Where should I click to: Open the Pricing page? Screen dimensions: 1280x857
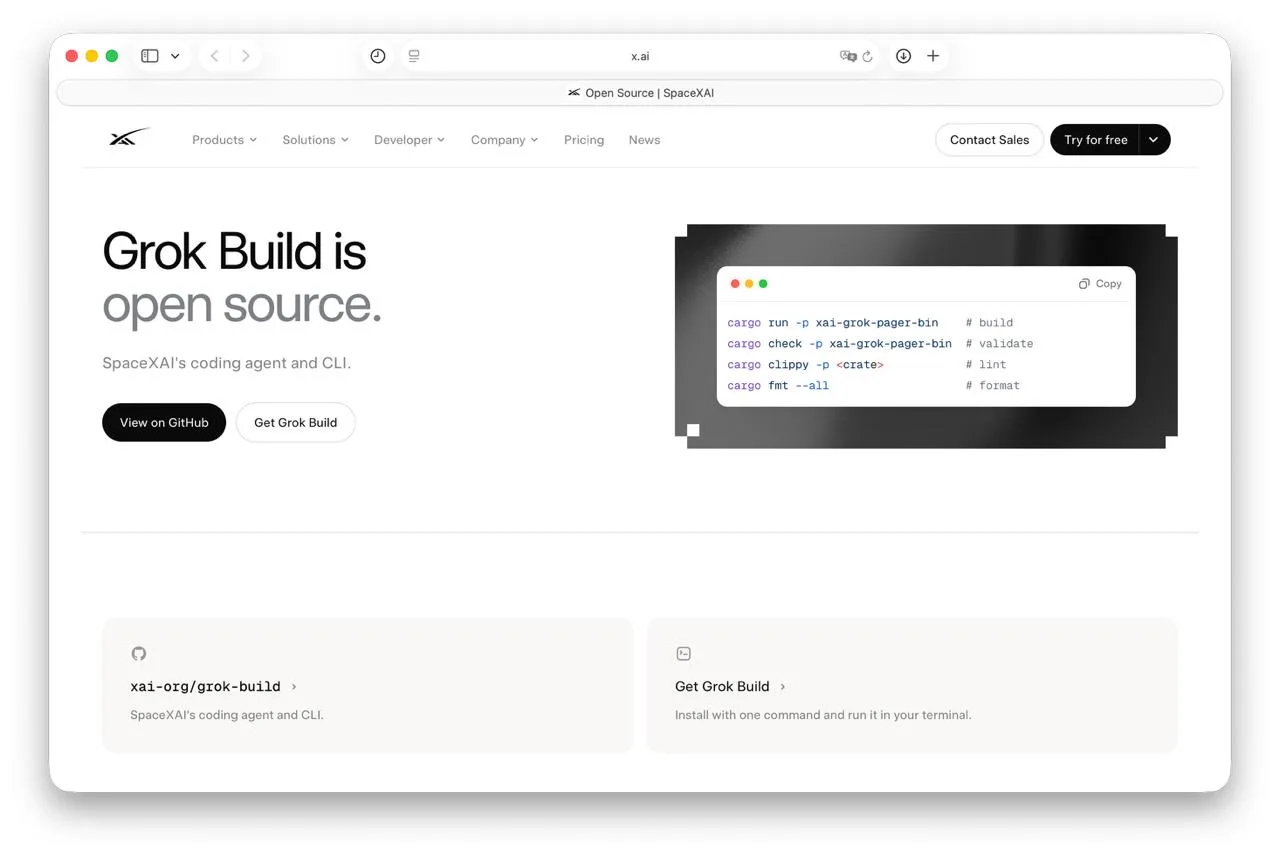(584, 140)
